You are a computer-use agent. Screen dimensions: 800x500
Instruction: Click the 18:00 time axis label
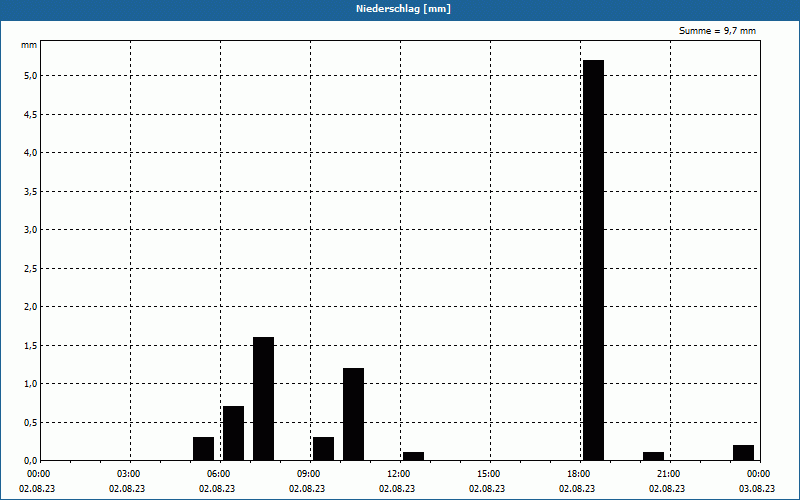click(579, 474)
